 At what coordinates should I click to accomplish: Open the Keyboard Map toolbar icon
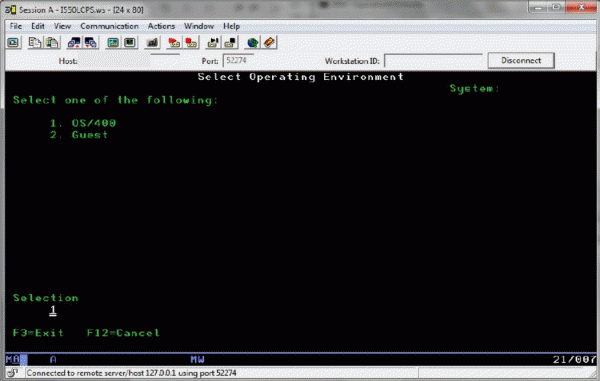coord(152,42)
